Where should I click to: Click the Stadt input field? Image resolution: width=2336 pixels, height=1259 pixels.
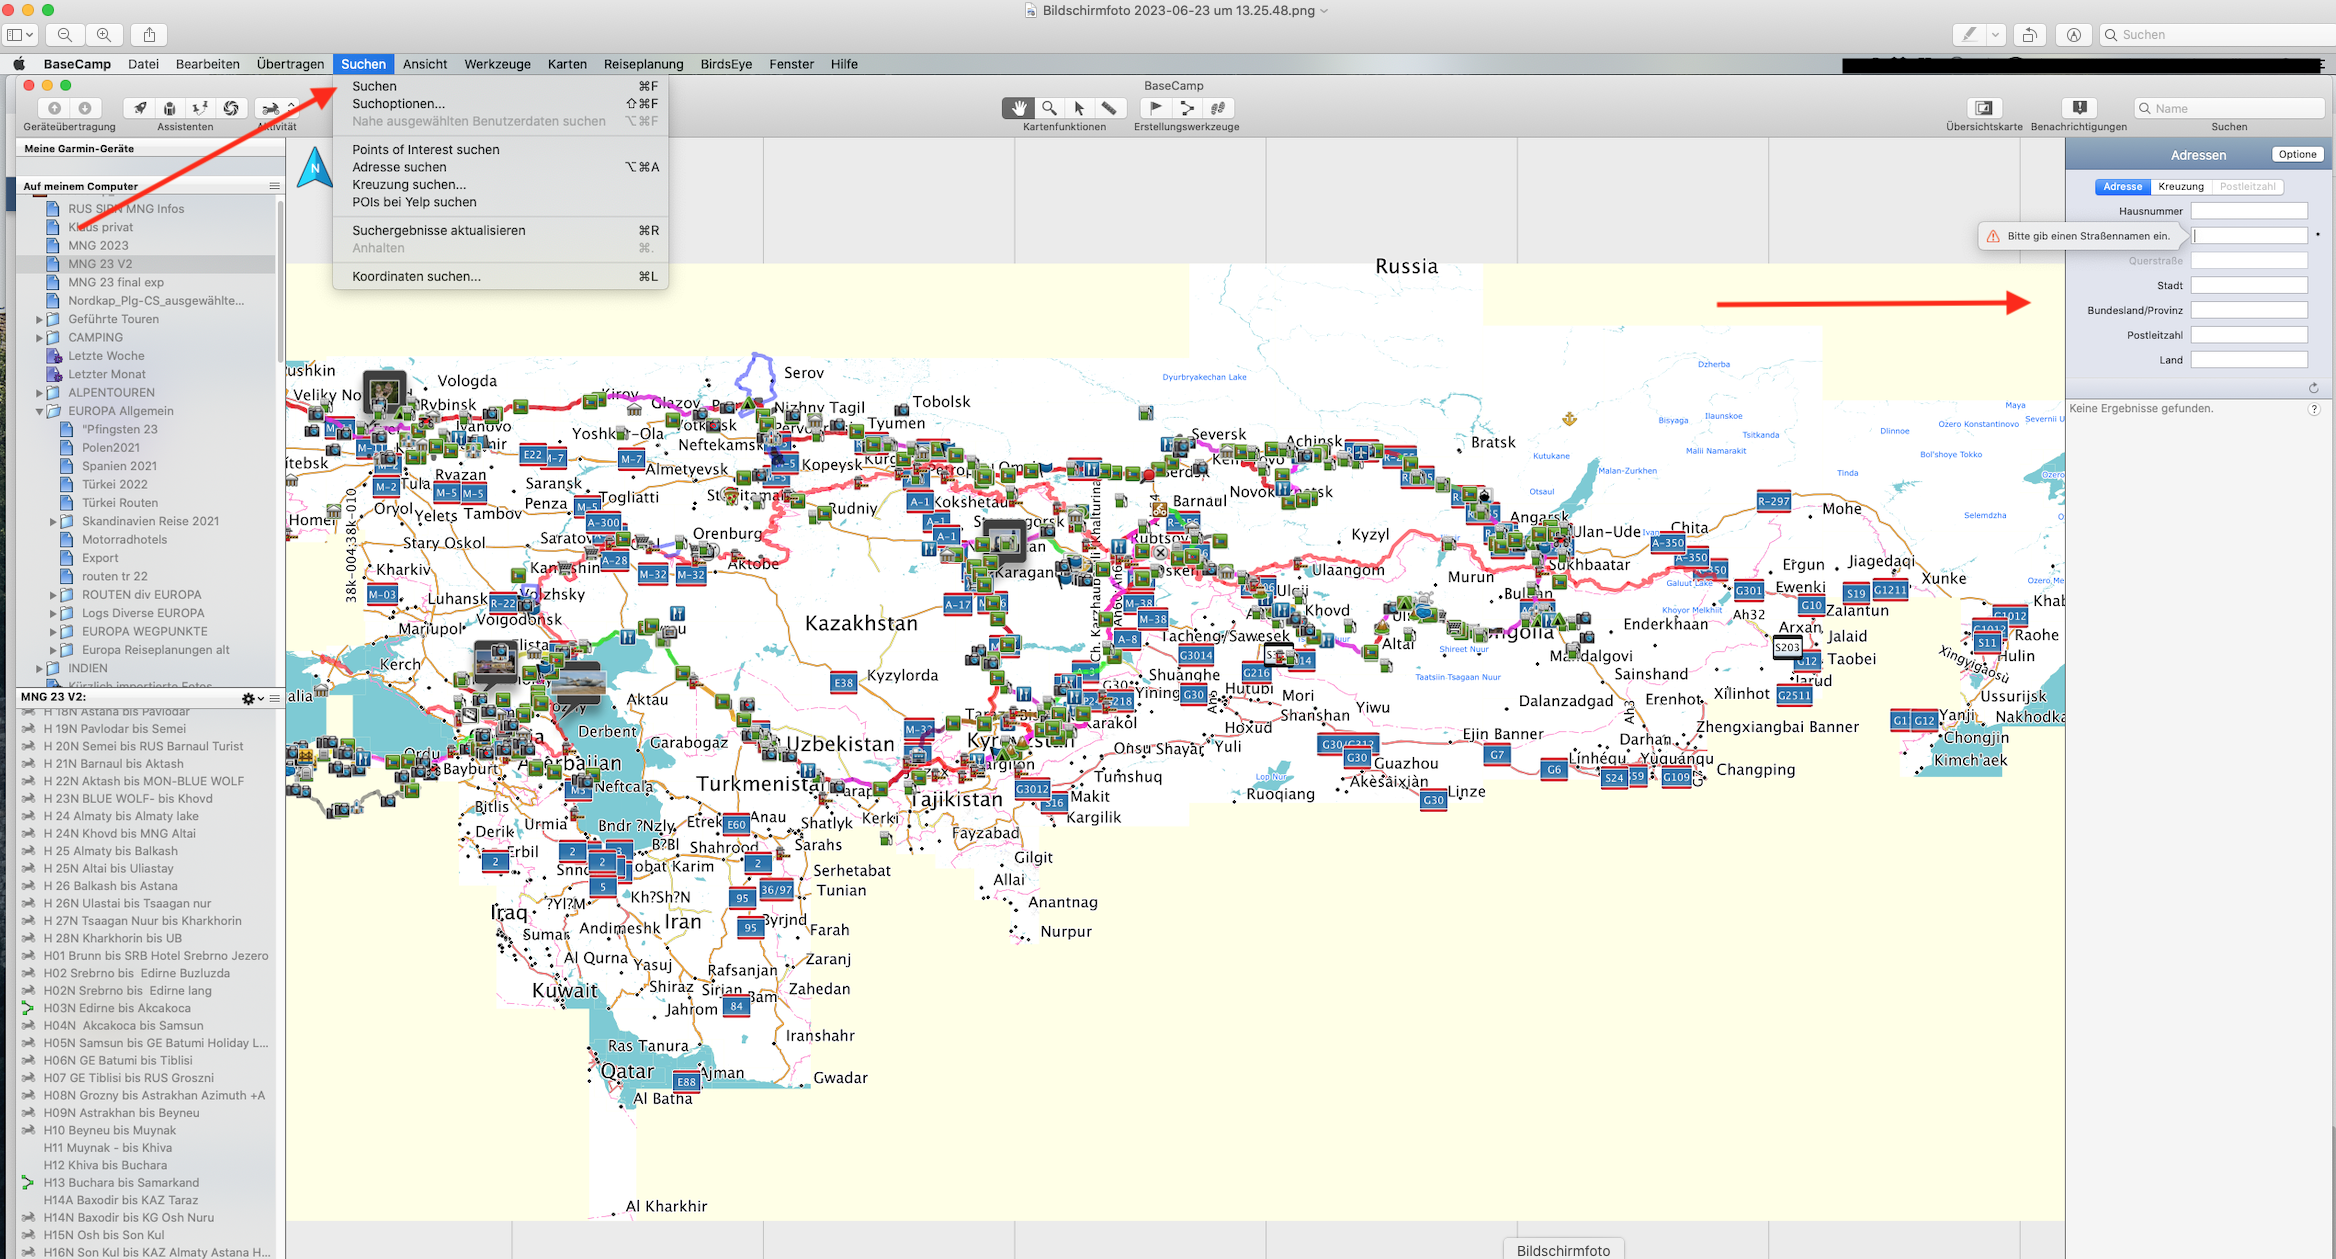2249,285
